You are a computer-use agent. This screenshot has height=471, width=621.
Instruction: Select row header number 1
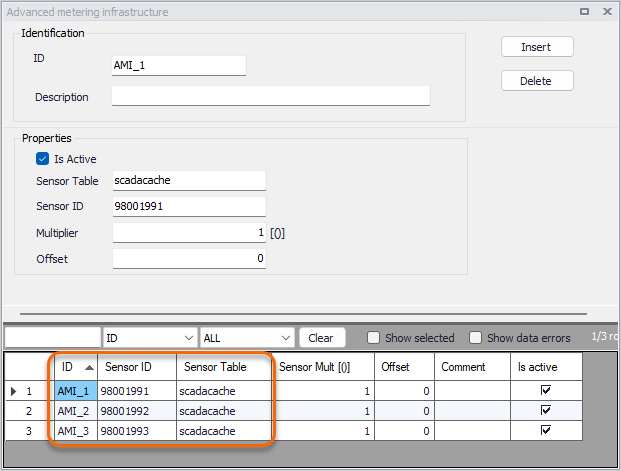click(x=29, y=391)
